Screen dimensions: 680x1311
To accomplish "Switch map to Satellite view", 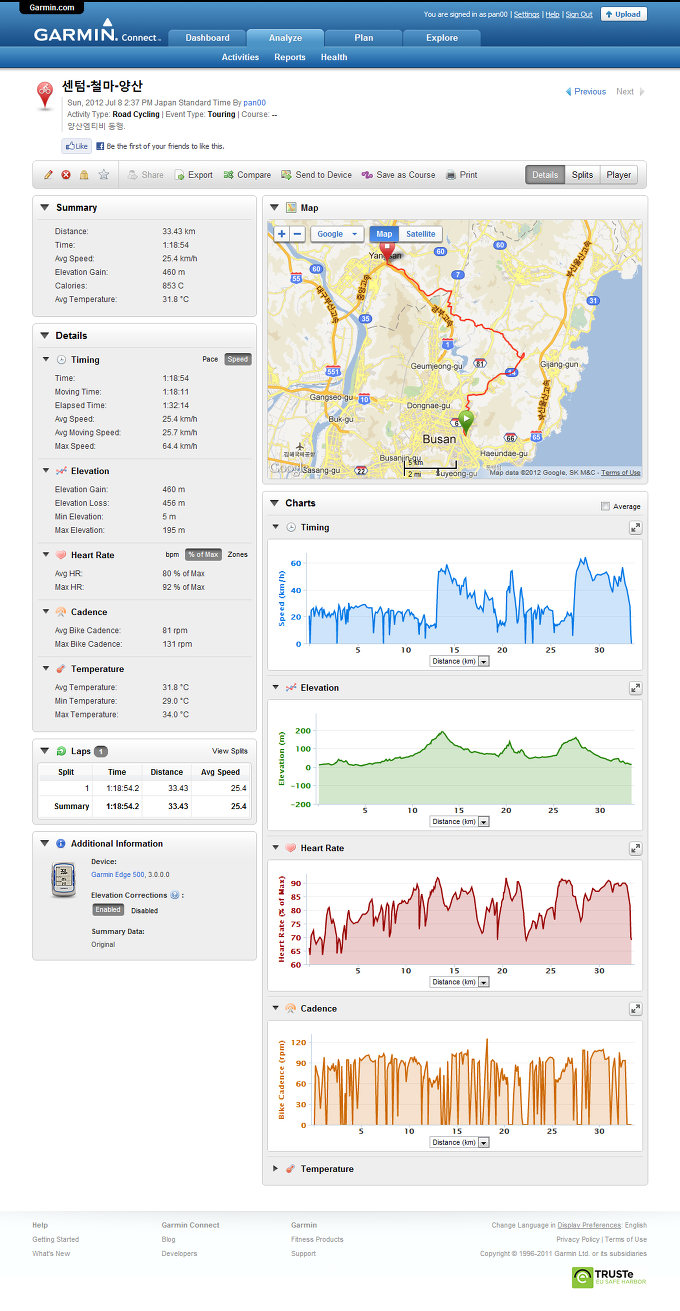I will pos(421,234).
